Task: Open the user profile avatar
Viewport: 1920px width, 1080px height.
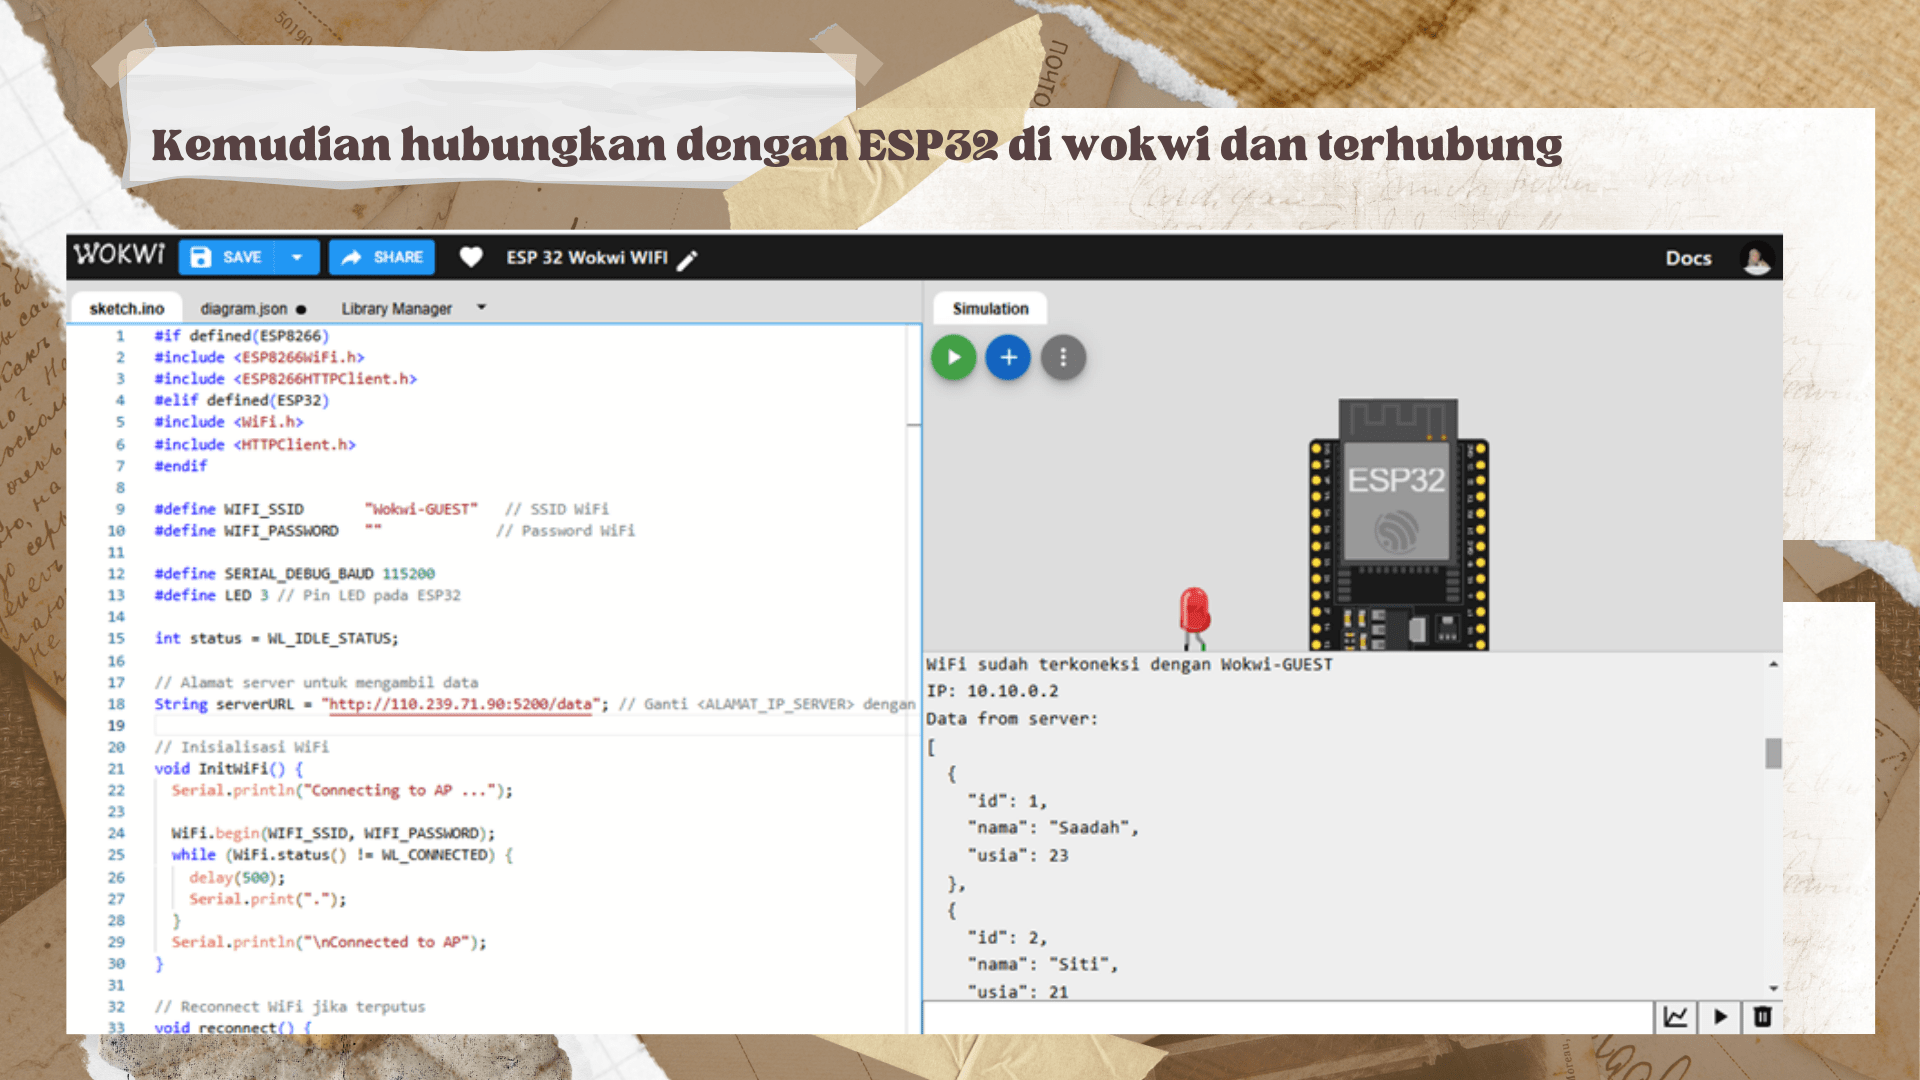Action: (1756, 258)
